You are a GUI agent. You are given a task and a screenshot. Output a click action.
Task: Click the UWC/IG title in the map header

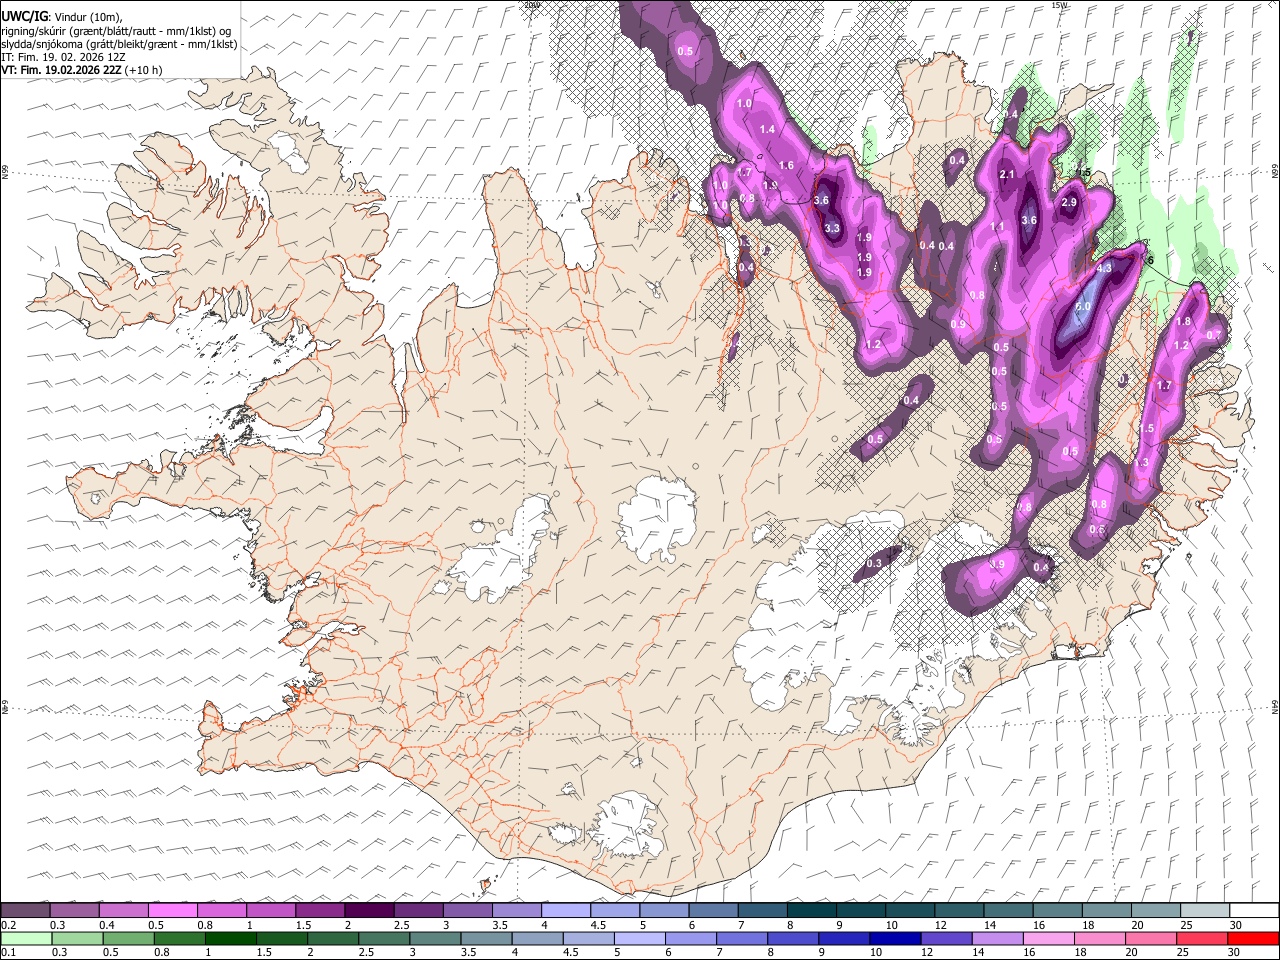click(24, 16)
